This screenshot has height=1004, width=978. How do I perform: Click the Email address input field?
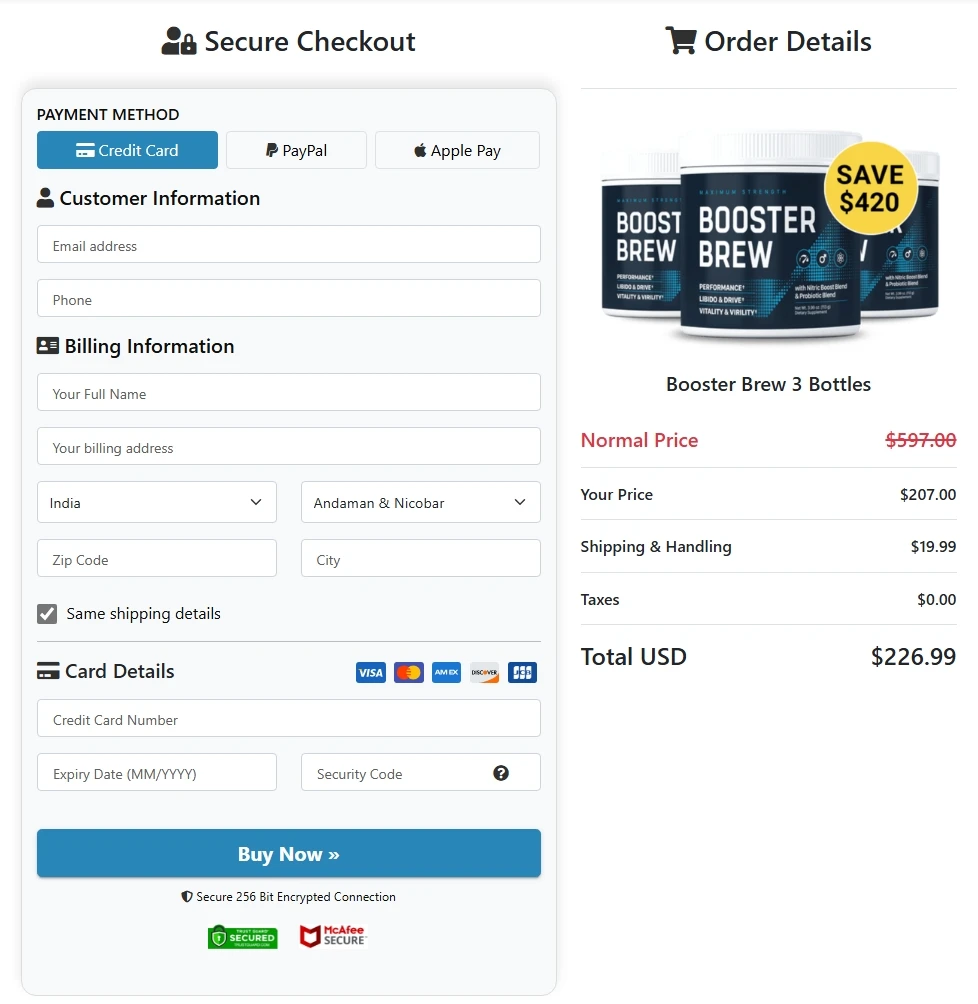[x=288, y=244]
